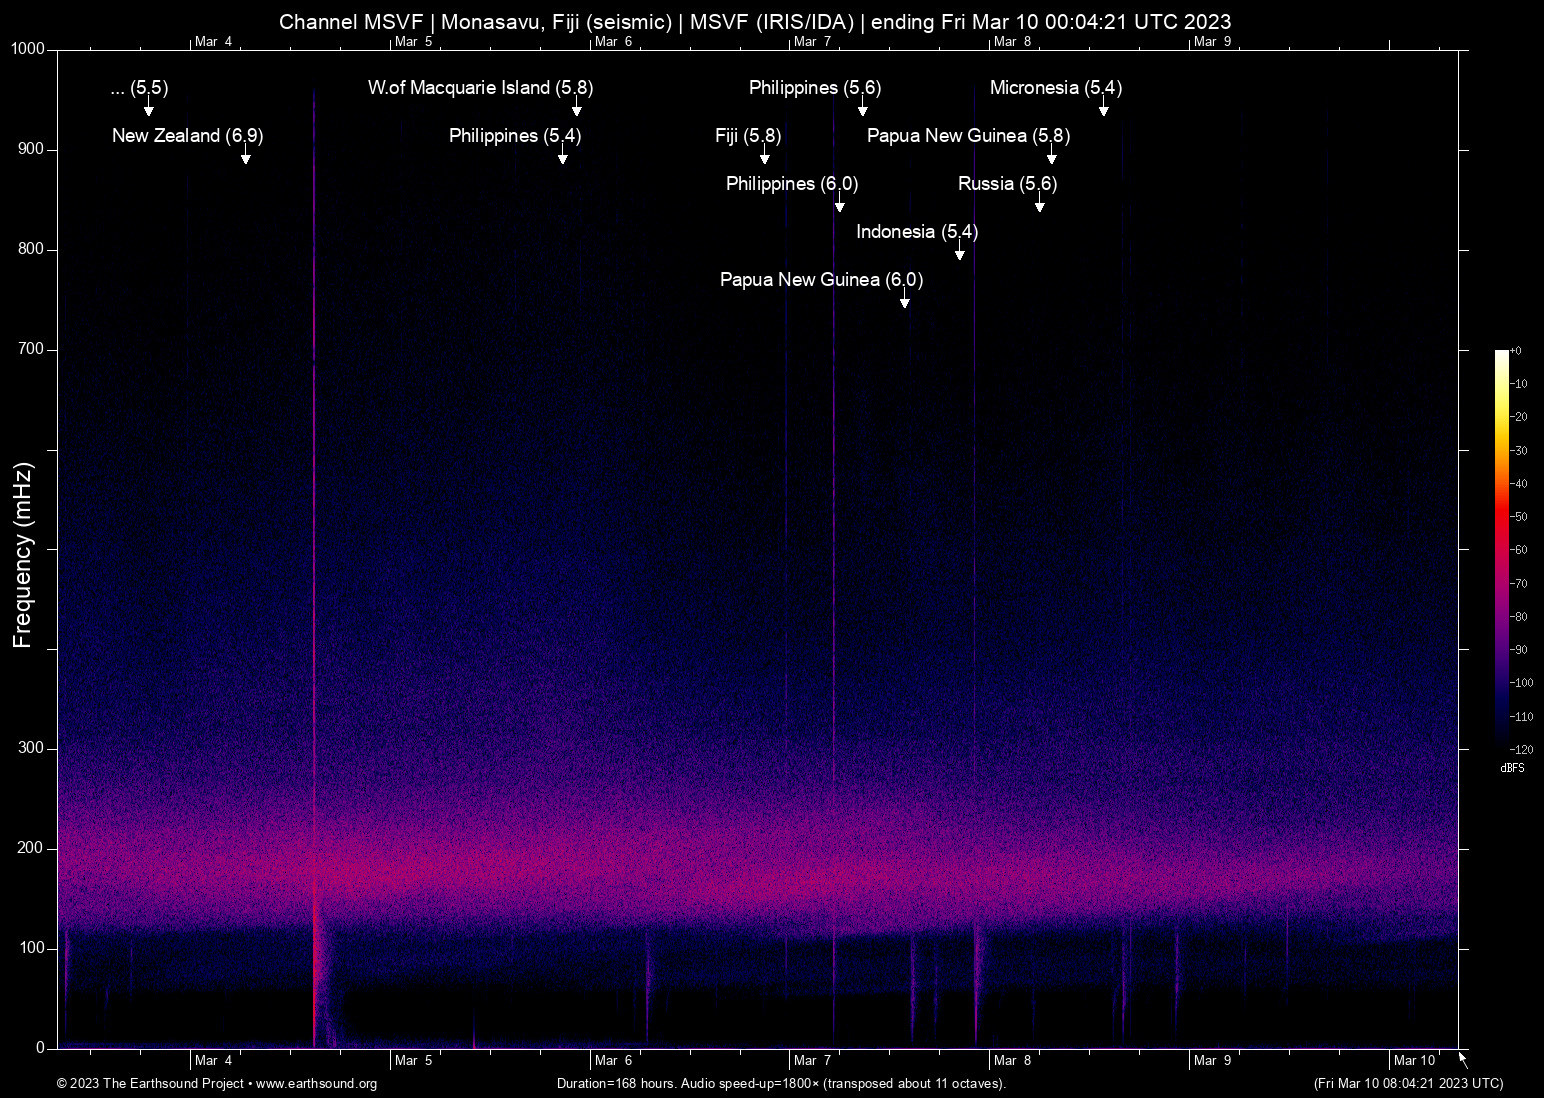Click the audio speed-up duration text
The image size is (1544, 1098).
click(x=781, y=1083)
